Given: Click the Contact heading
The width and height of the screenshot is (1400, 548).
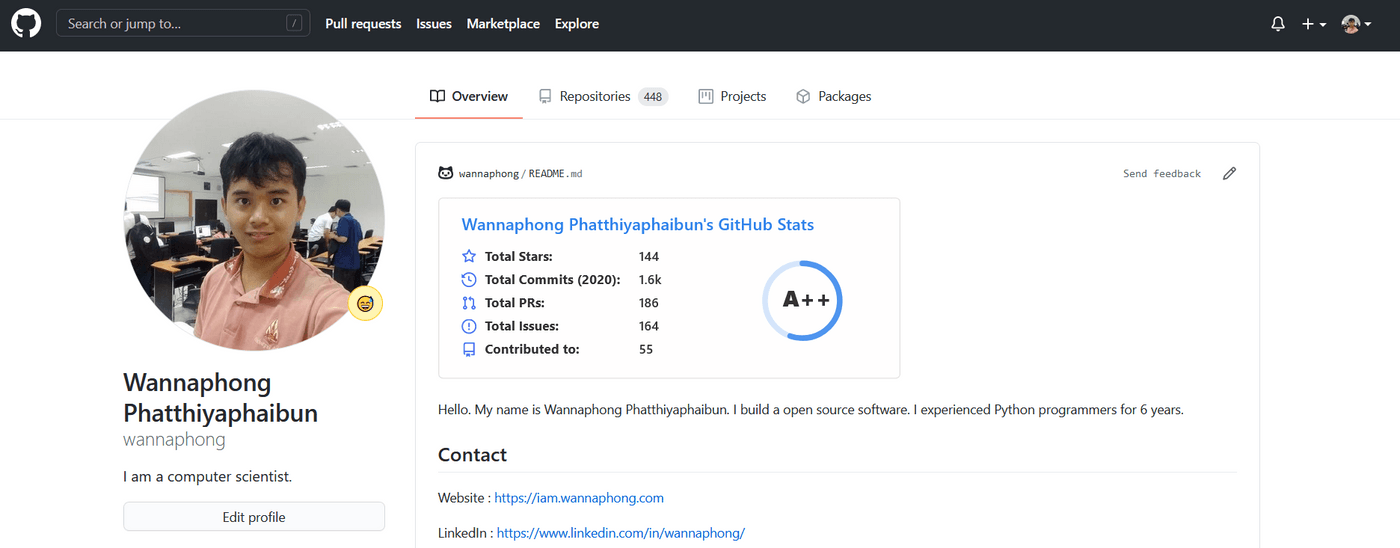Looking at the screenshot, I should point(472,455).
